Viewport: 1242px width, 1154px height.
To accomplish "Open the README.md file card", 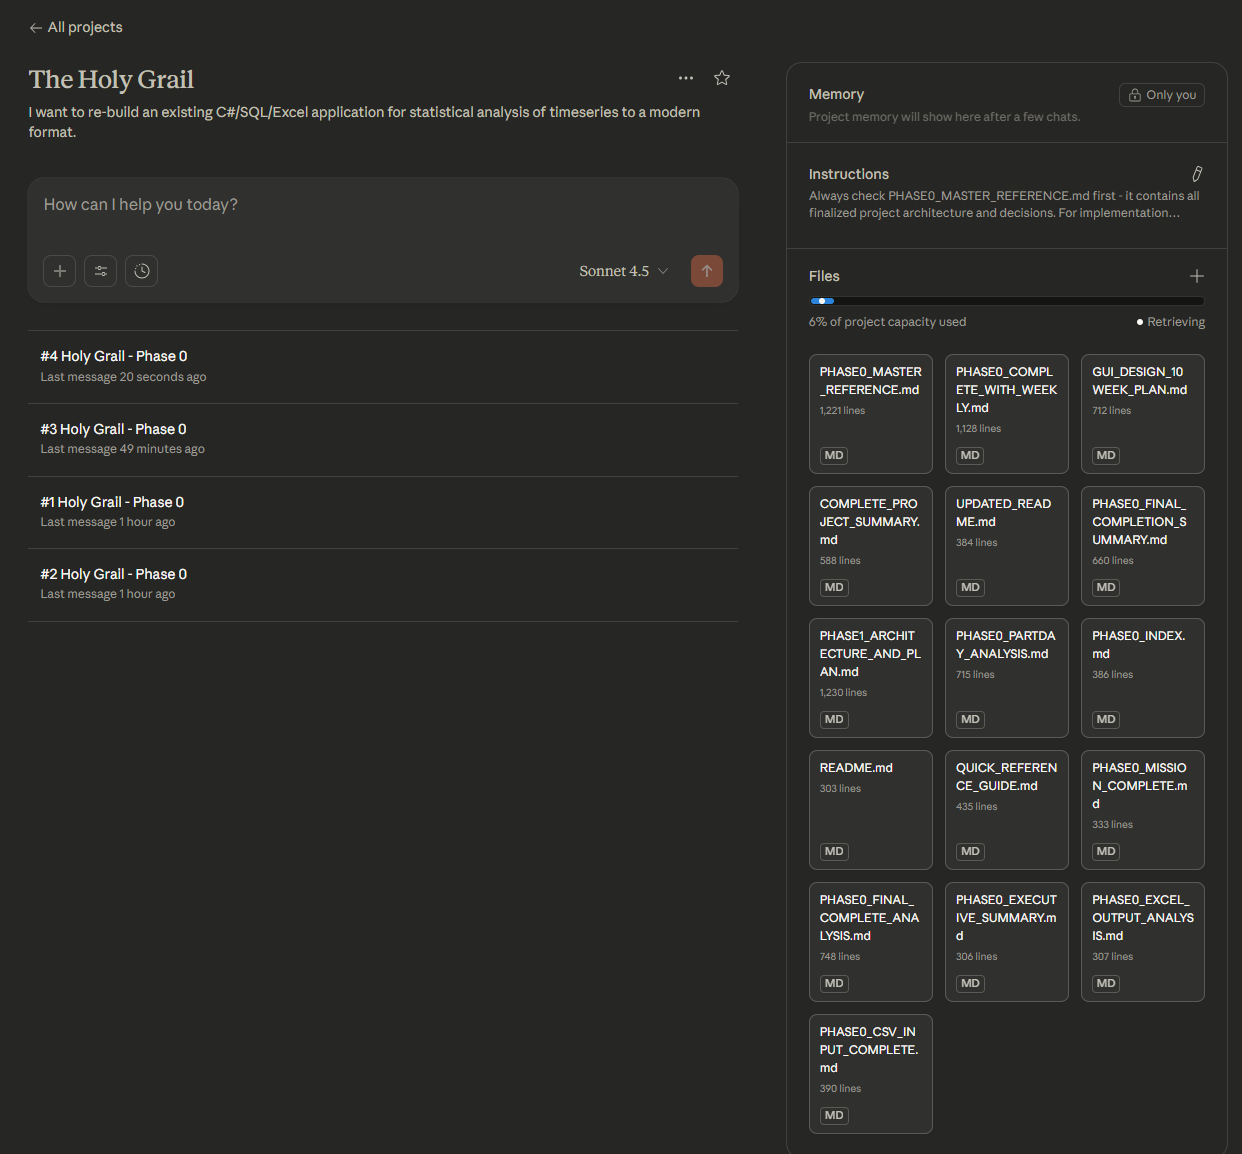I will [x=871, y=809].
